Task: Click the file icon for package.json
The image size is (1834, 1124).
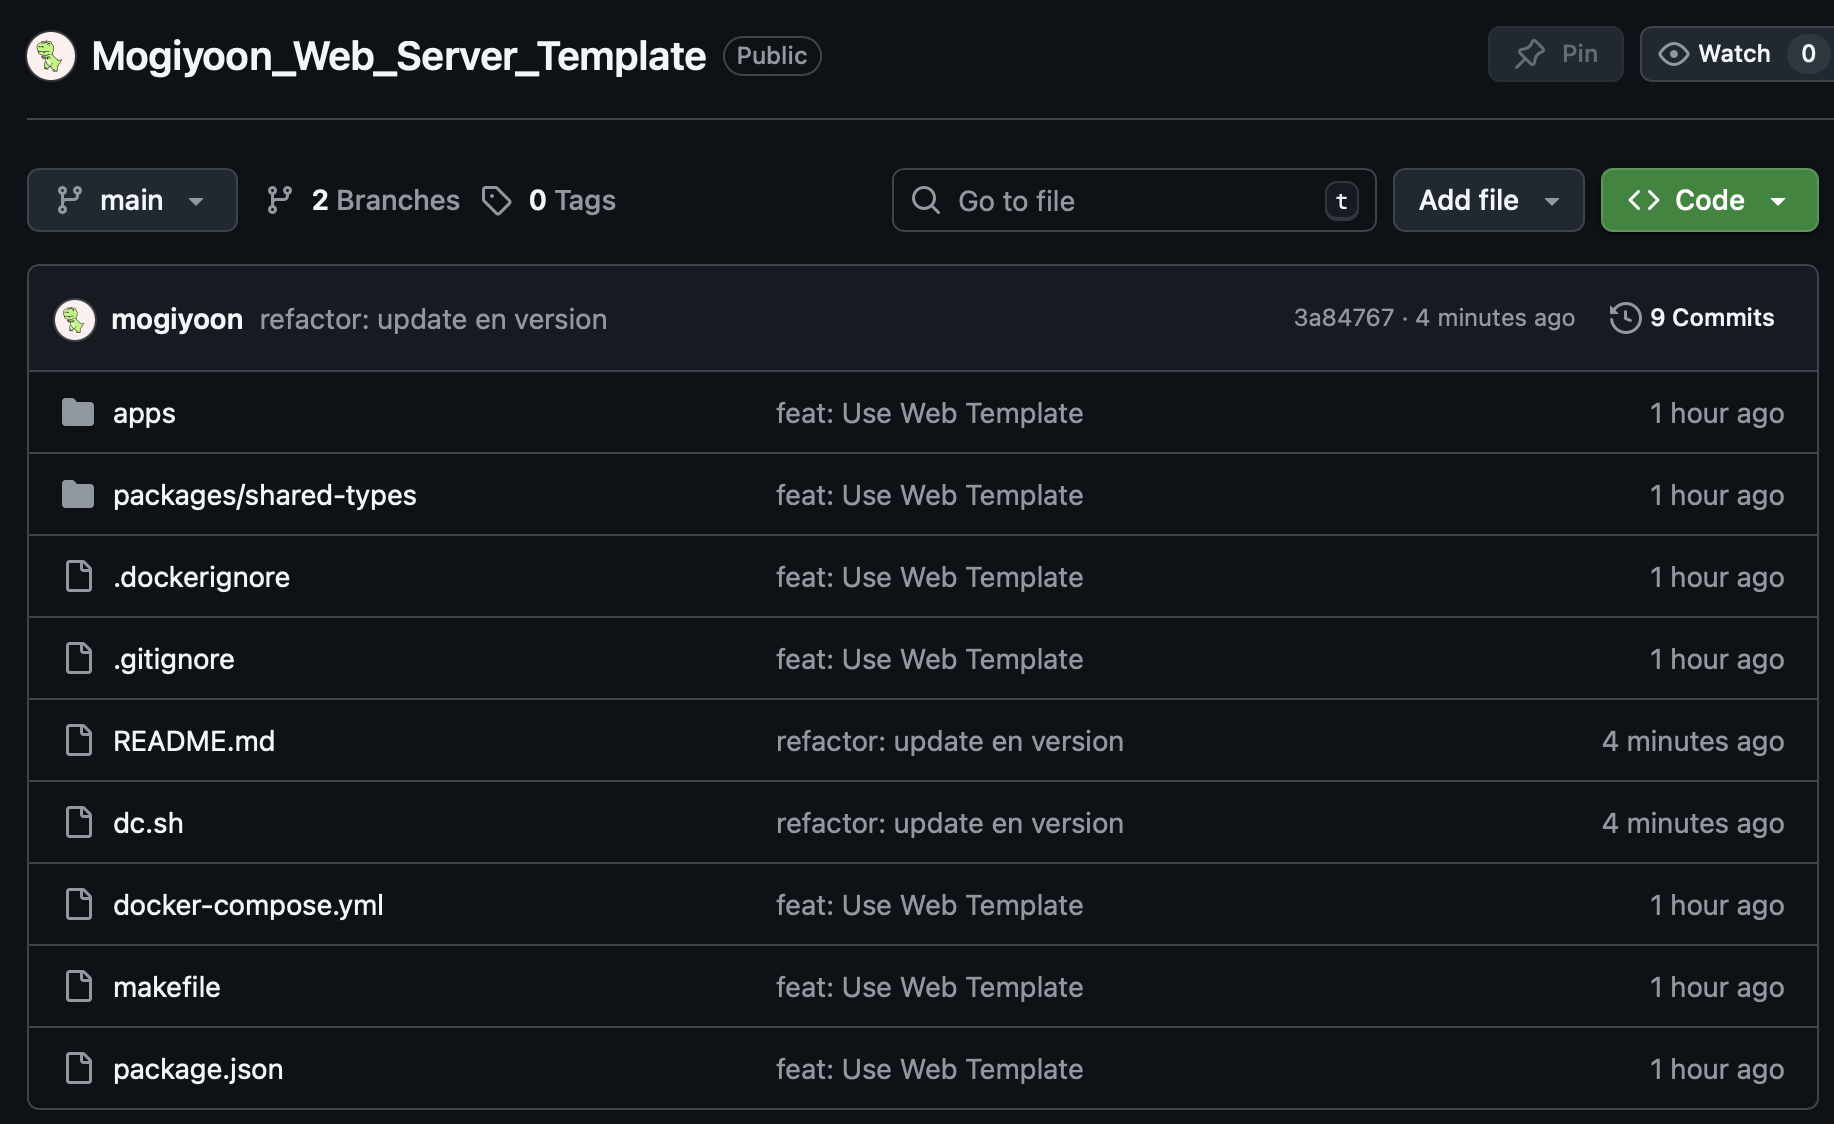Action: (78, 1069)
